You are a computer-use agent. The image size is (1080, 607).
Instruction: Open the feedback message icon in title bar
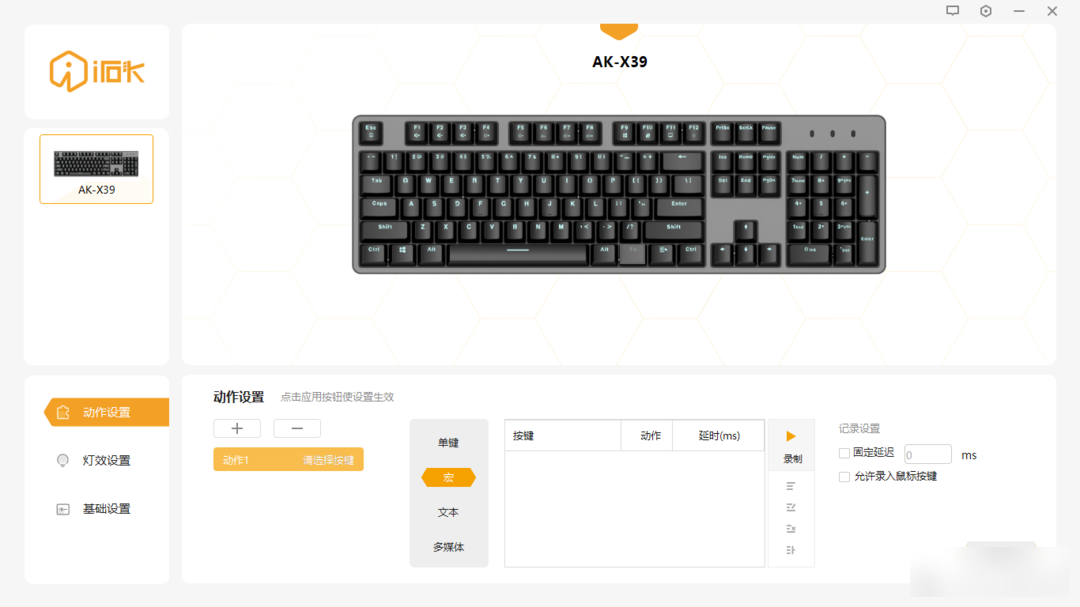953,11
